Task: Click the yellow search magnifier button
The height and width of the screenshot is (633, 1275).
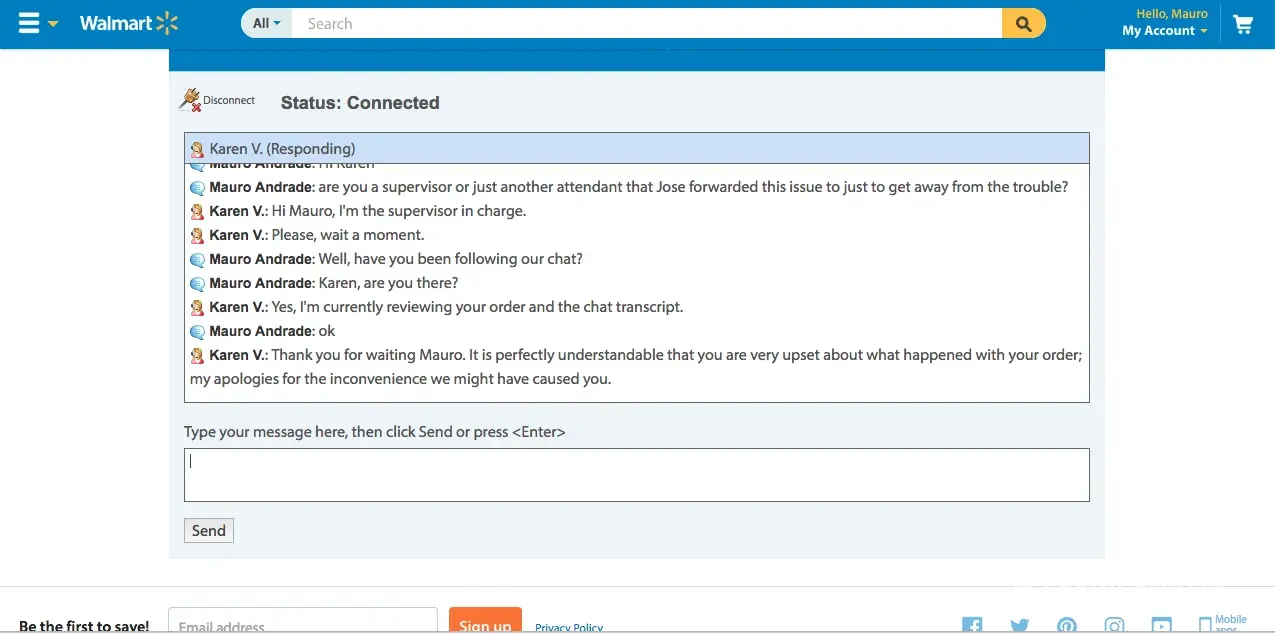Action: pyautogui.click(x=1023, y=23)
